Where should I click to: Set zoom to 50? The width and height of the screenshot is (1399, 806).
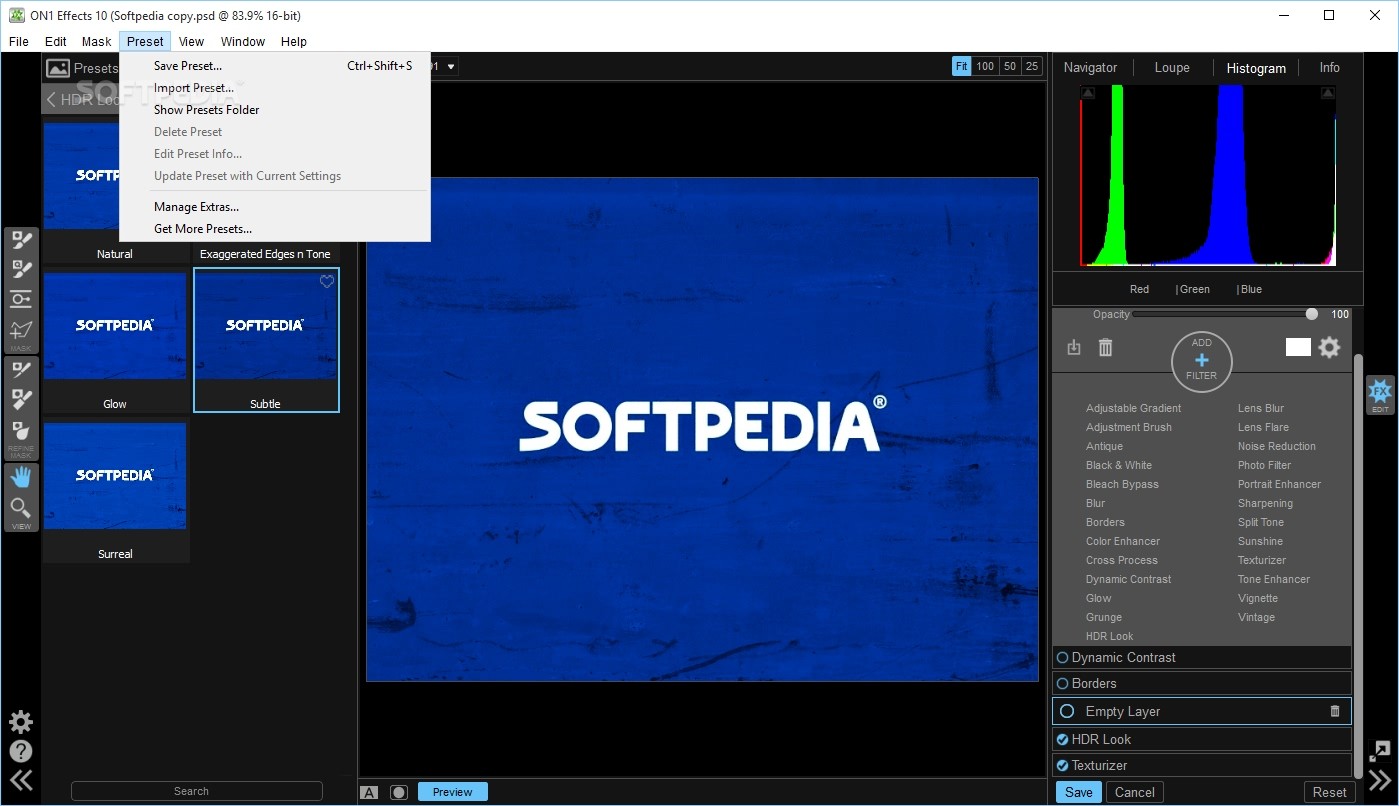pyautogui.click(x=1010, y=66)
